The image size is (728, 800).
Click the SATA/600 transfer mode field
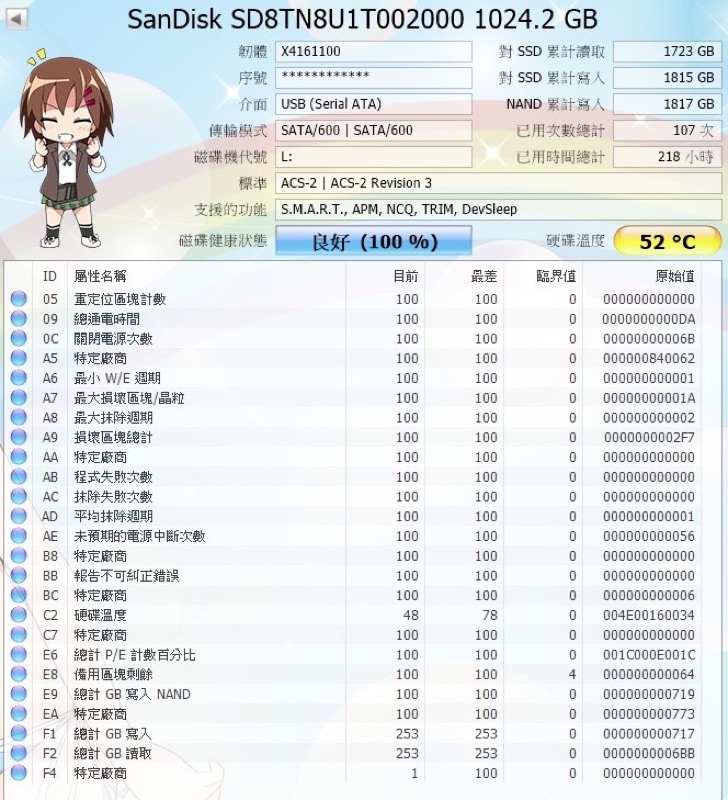coord(373,131)
